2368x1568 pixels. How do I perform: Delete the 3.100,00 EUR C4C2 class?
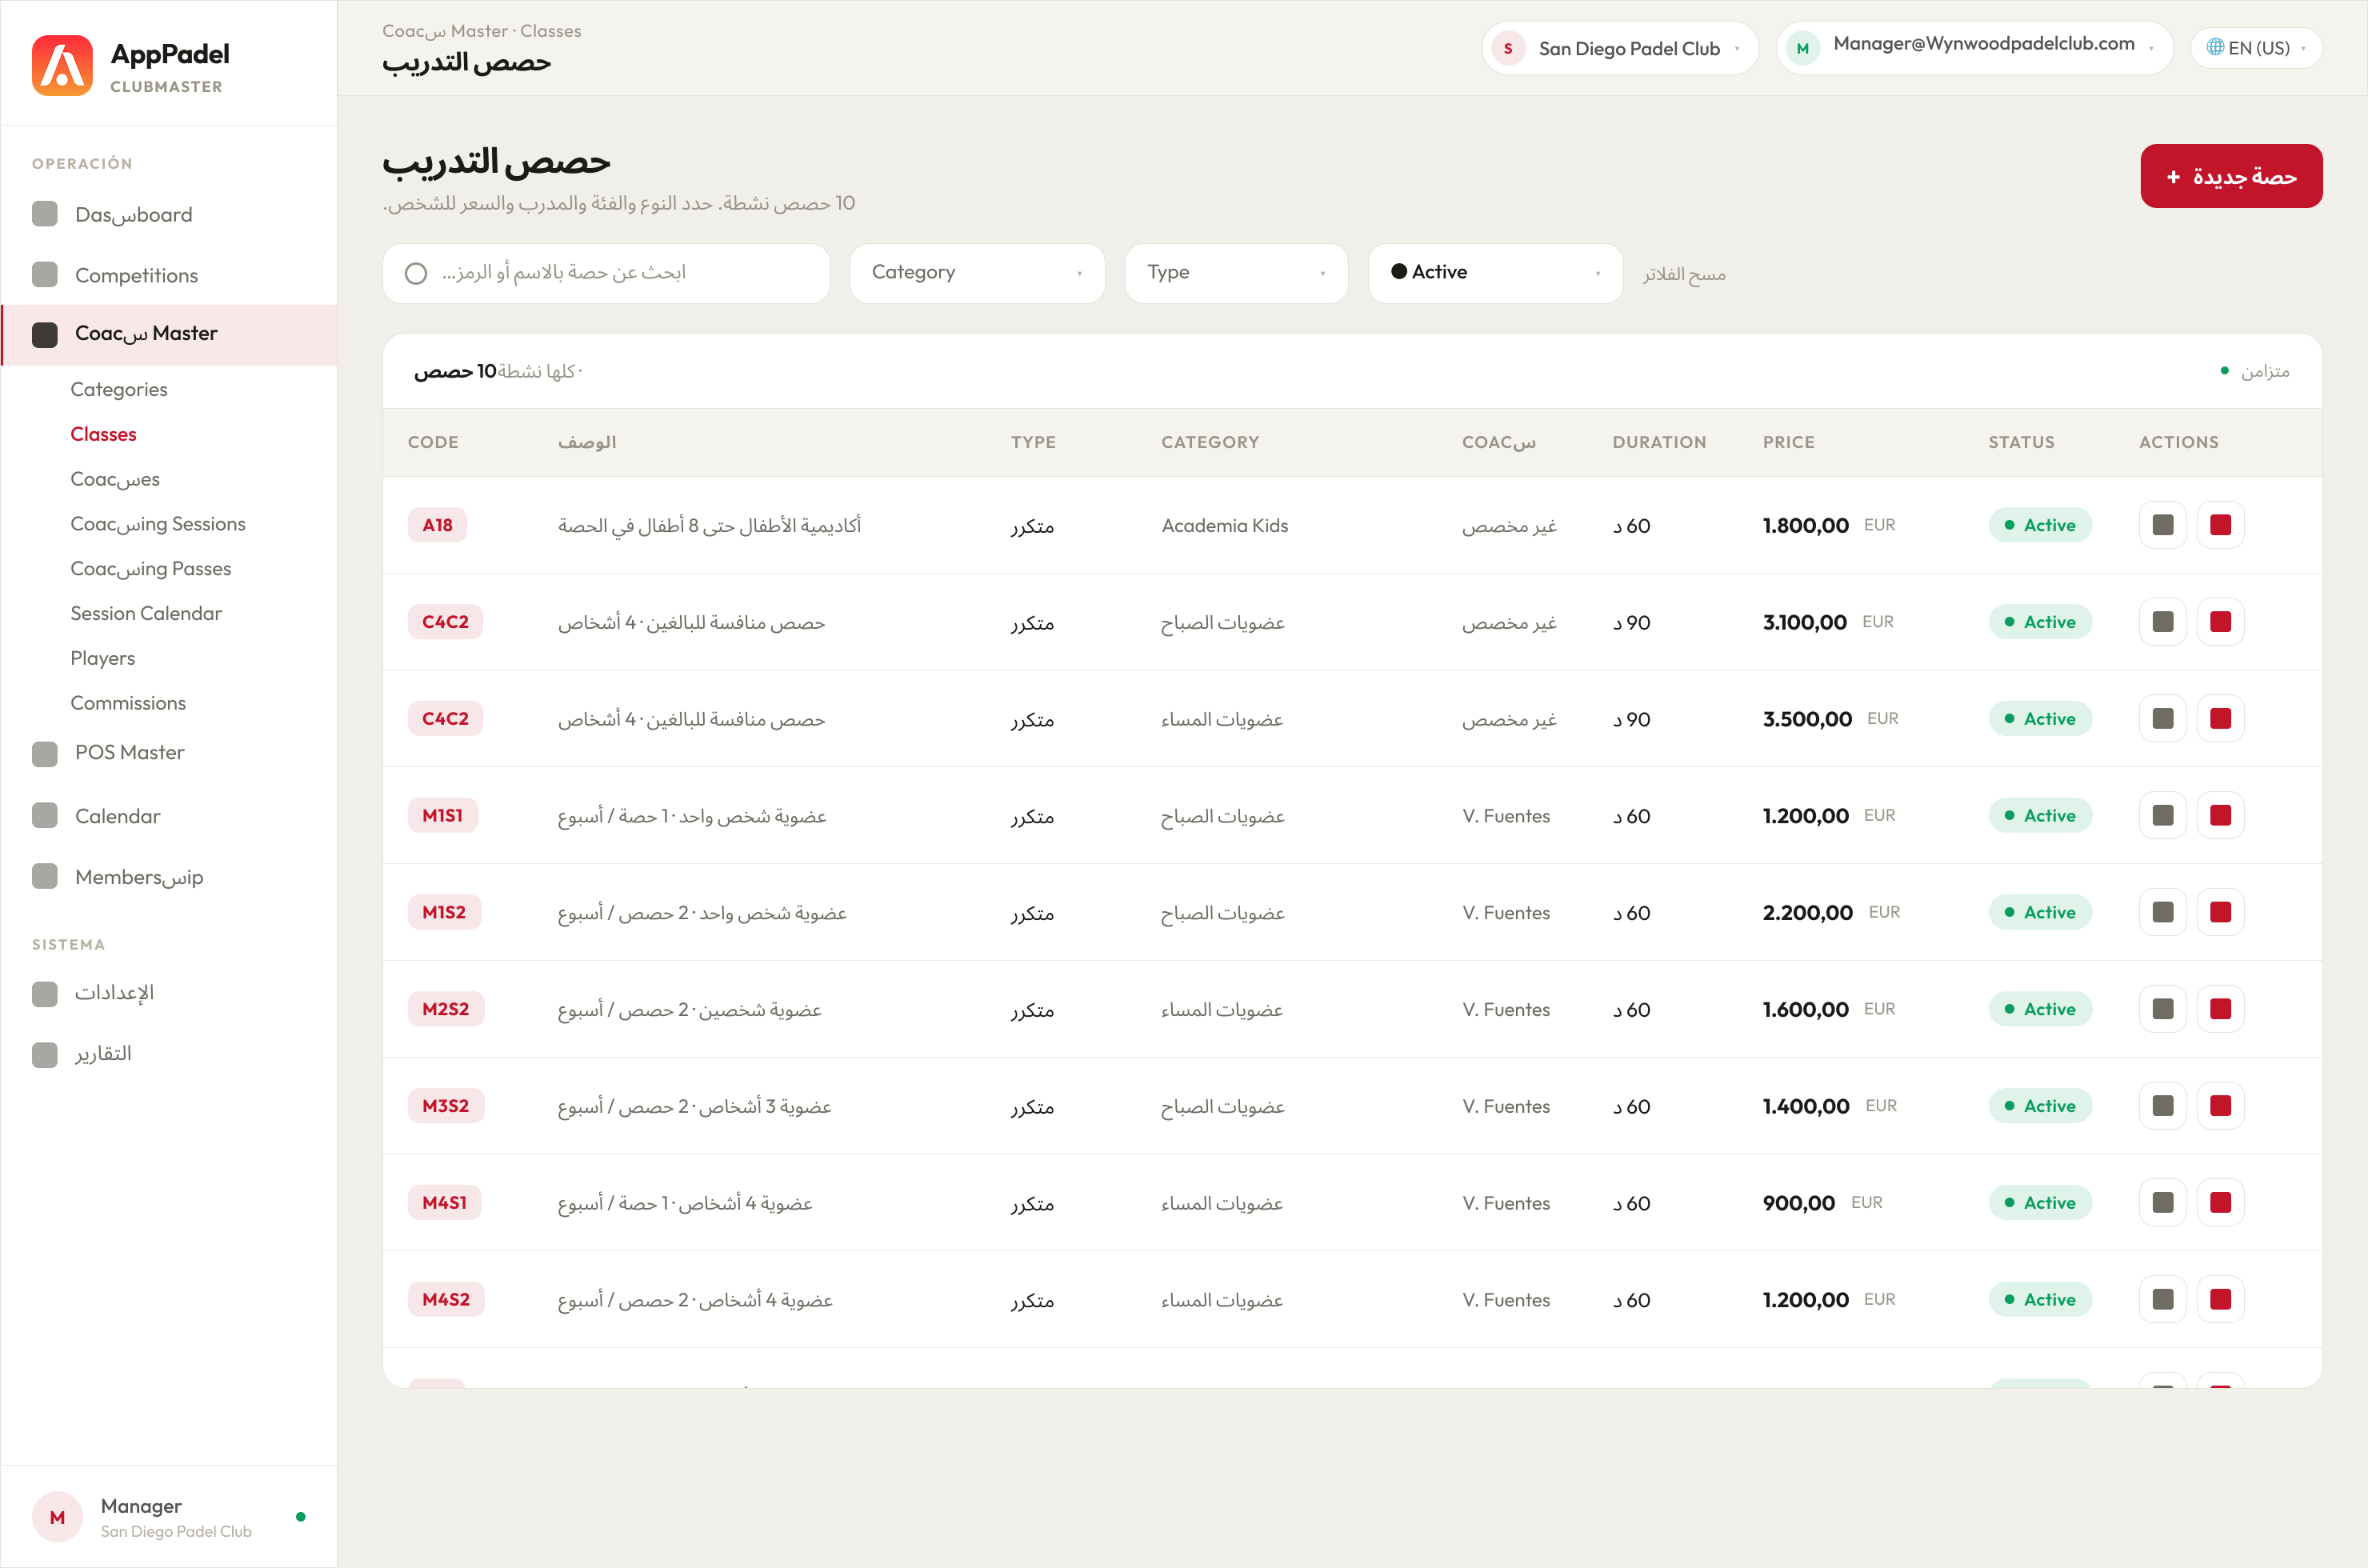click(x=2221, y=622)
